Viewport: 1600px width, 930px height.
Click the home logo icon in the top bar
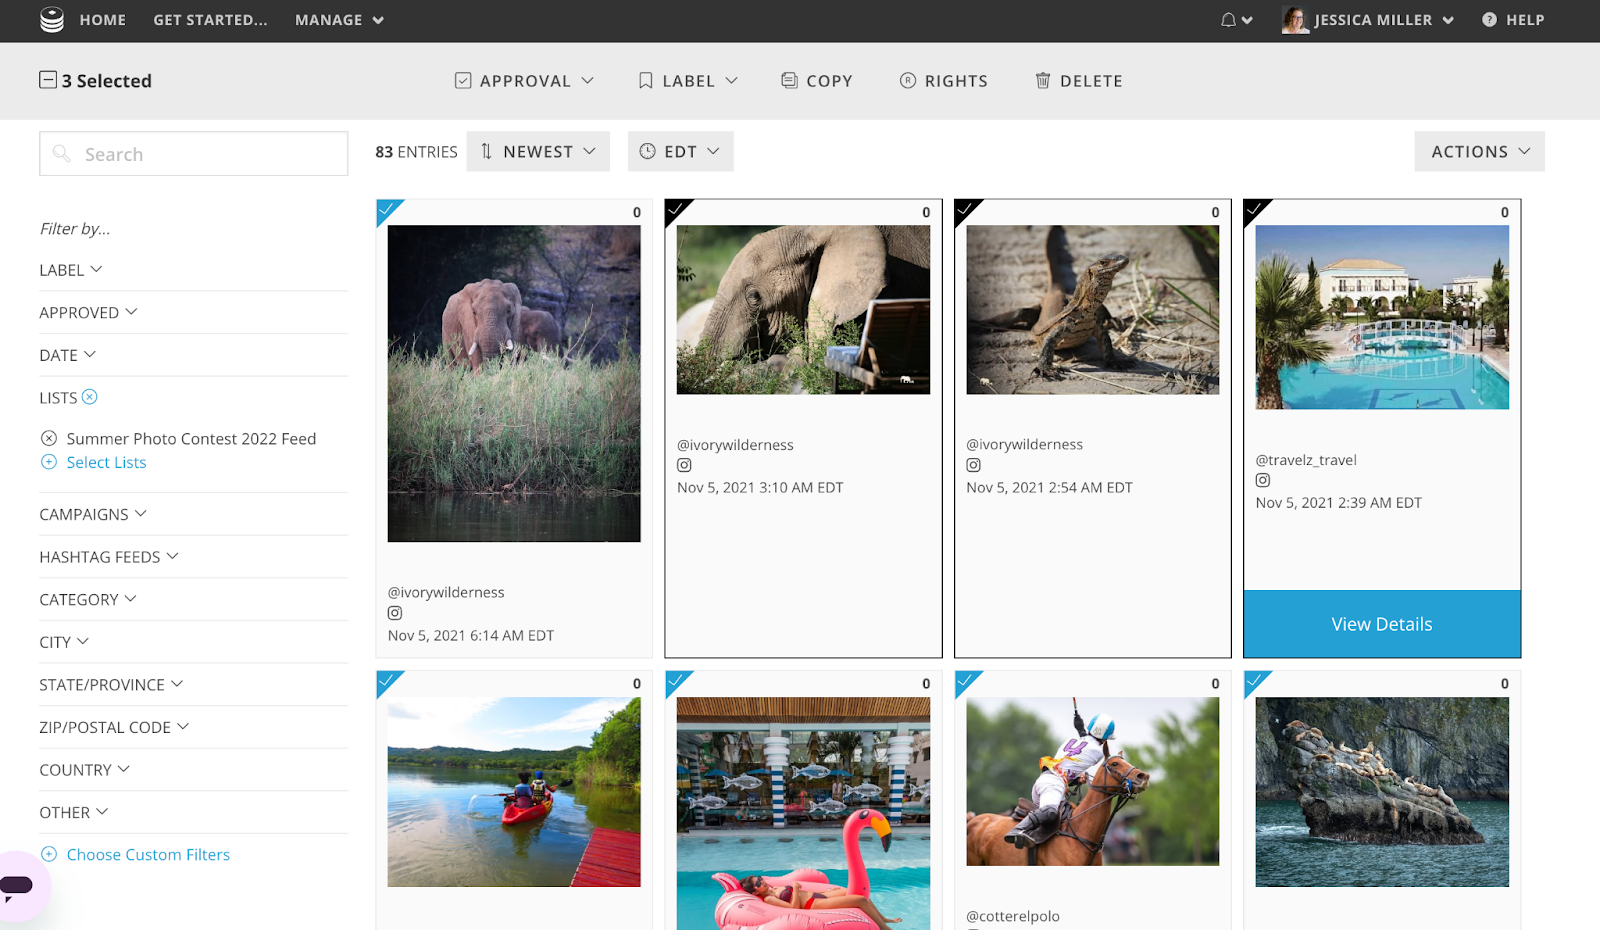click(52, 20)
